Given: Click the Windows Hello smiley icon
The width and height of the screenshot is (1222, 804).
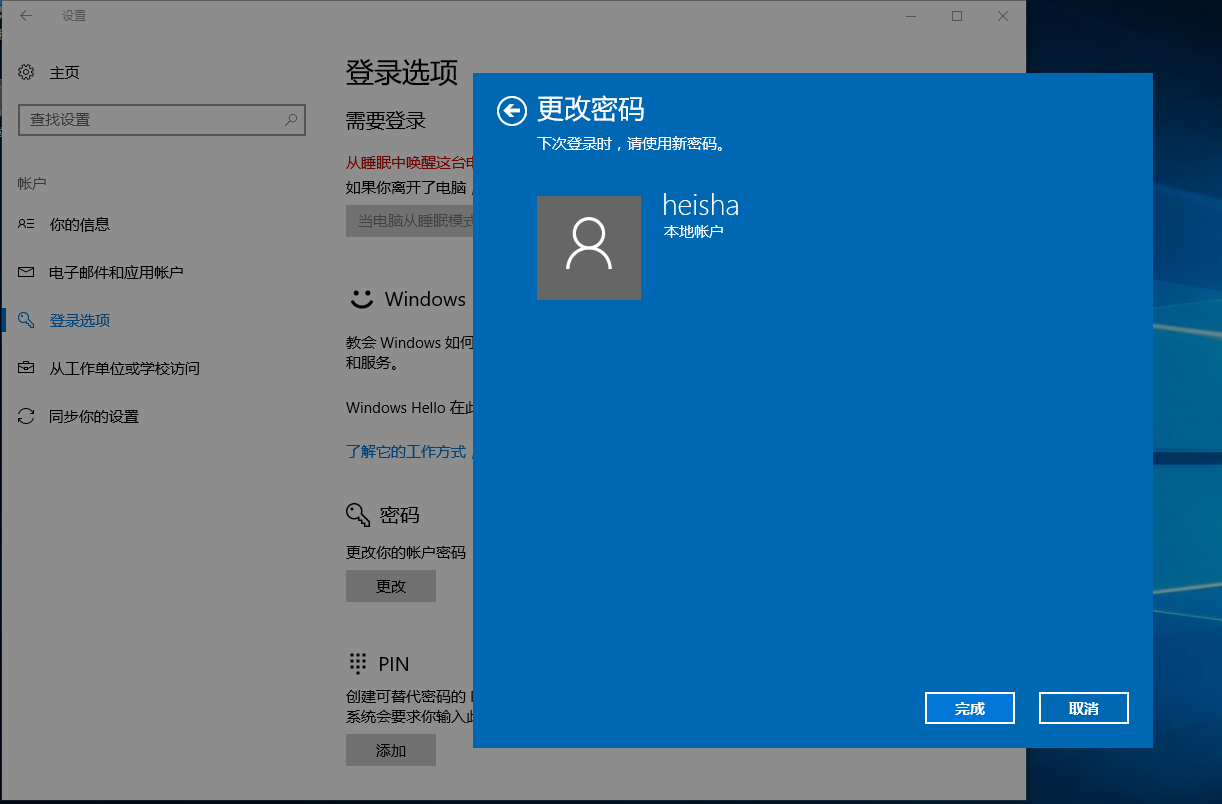Looking at the screenshot, I should pos(360,299).
